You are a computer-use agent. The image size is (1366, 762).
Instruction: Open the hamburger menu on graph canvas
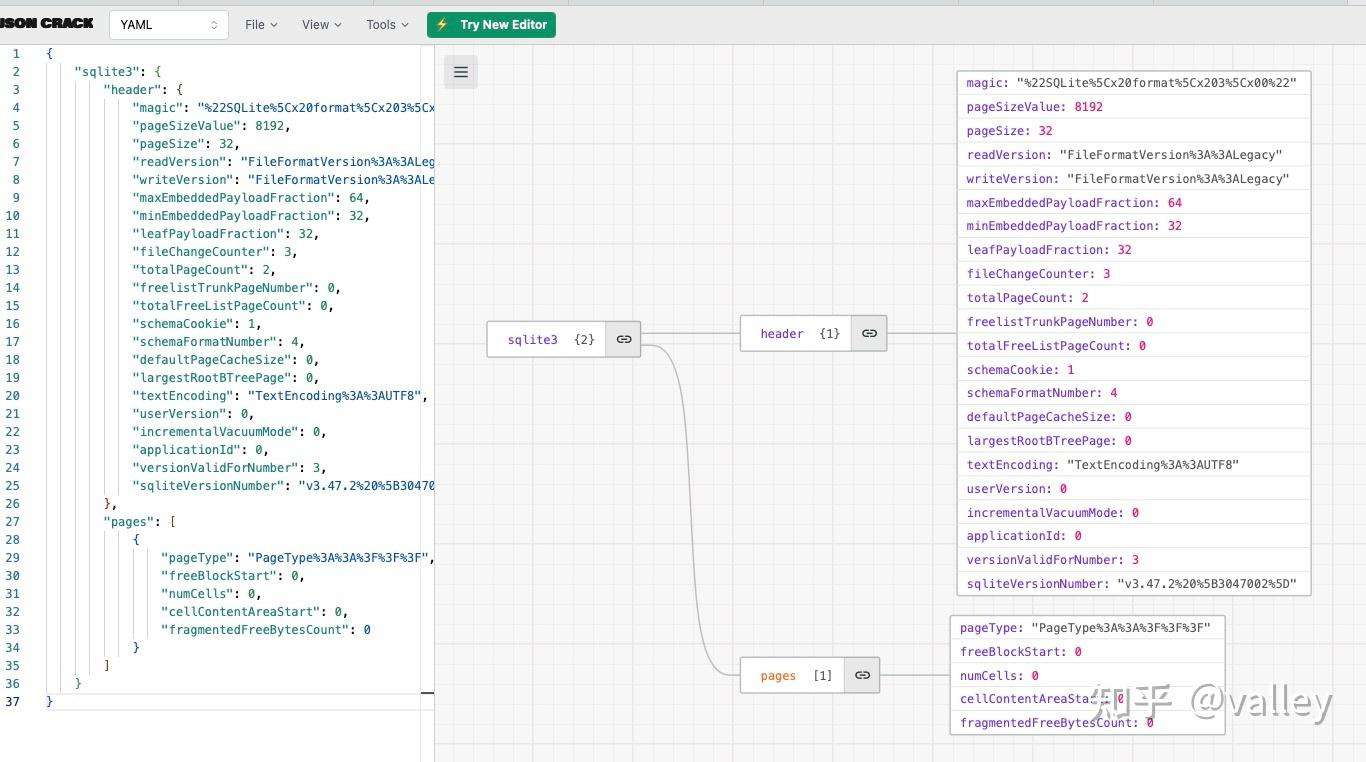click(461, 72)
